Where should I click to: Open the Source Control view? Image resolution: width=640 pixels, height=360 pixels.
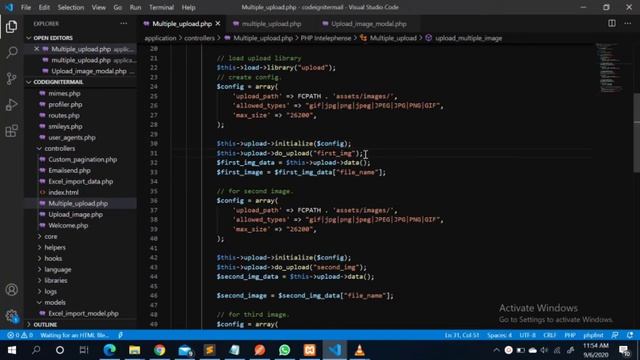11,78
